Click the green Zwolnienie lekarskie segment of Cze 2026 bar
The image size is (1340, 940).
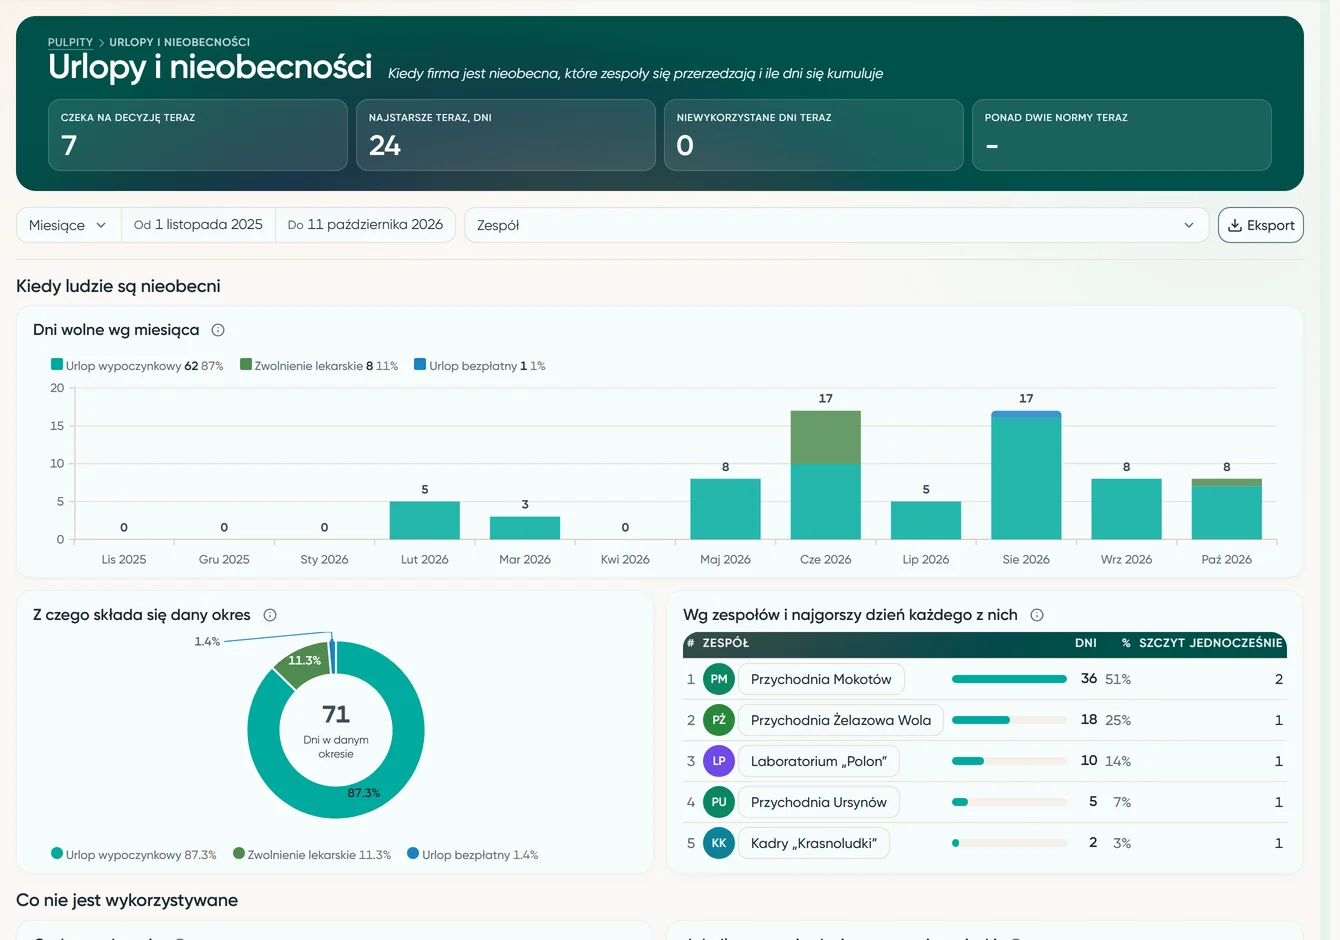click(x=826, y=437)
